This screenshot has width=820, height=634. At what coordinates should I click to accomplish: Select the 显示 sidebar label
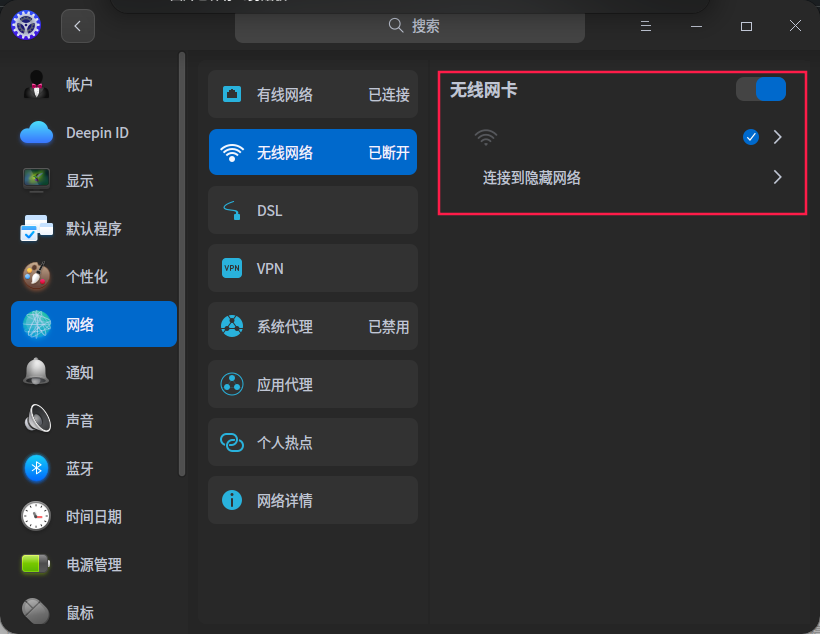point(79,180)
